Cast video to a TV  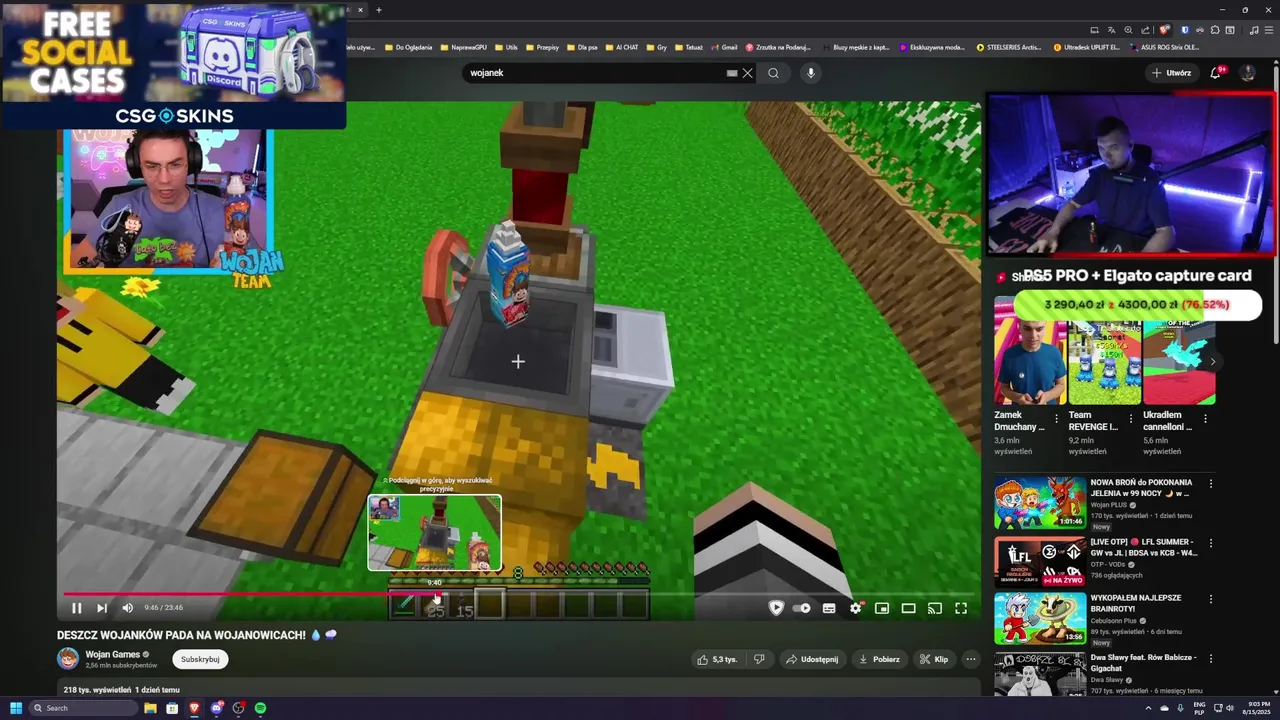(935, 608)
